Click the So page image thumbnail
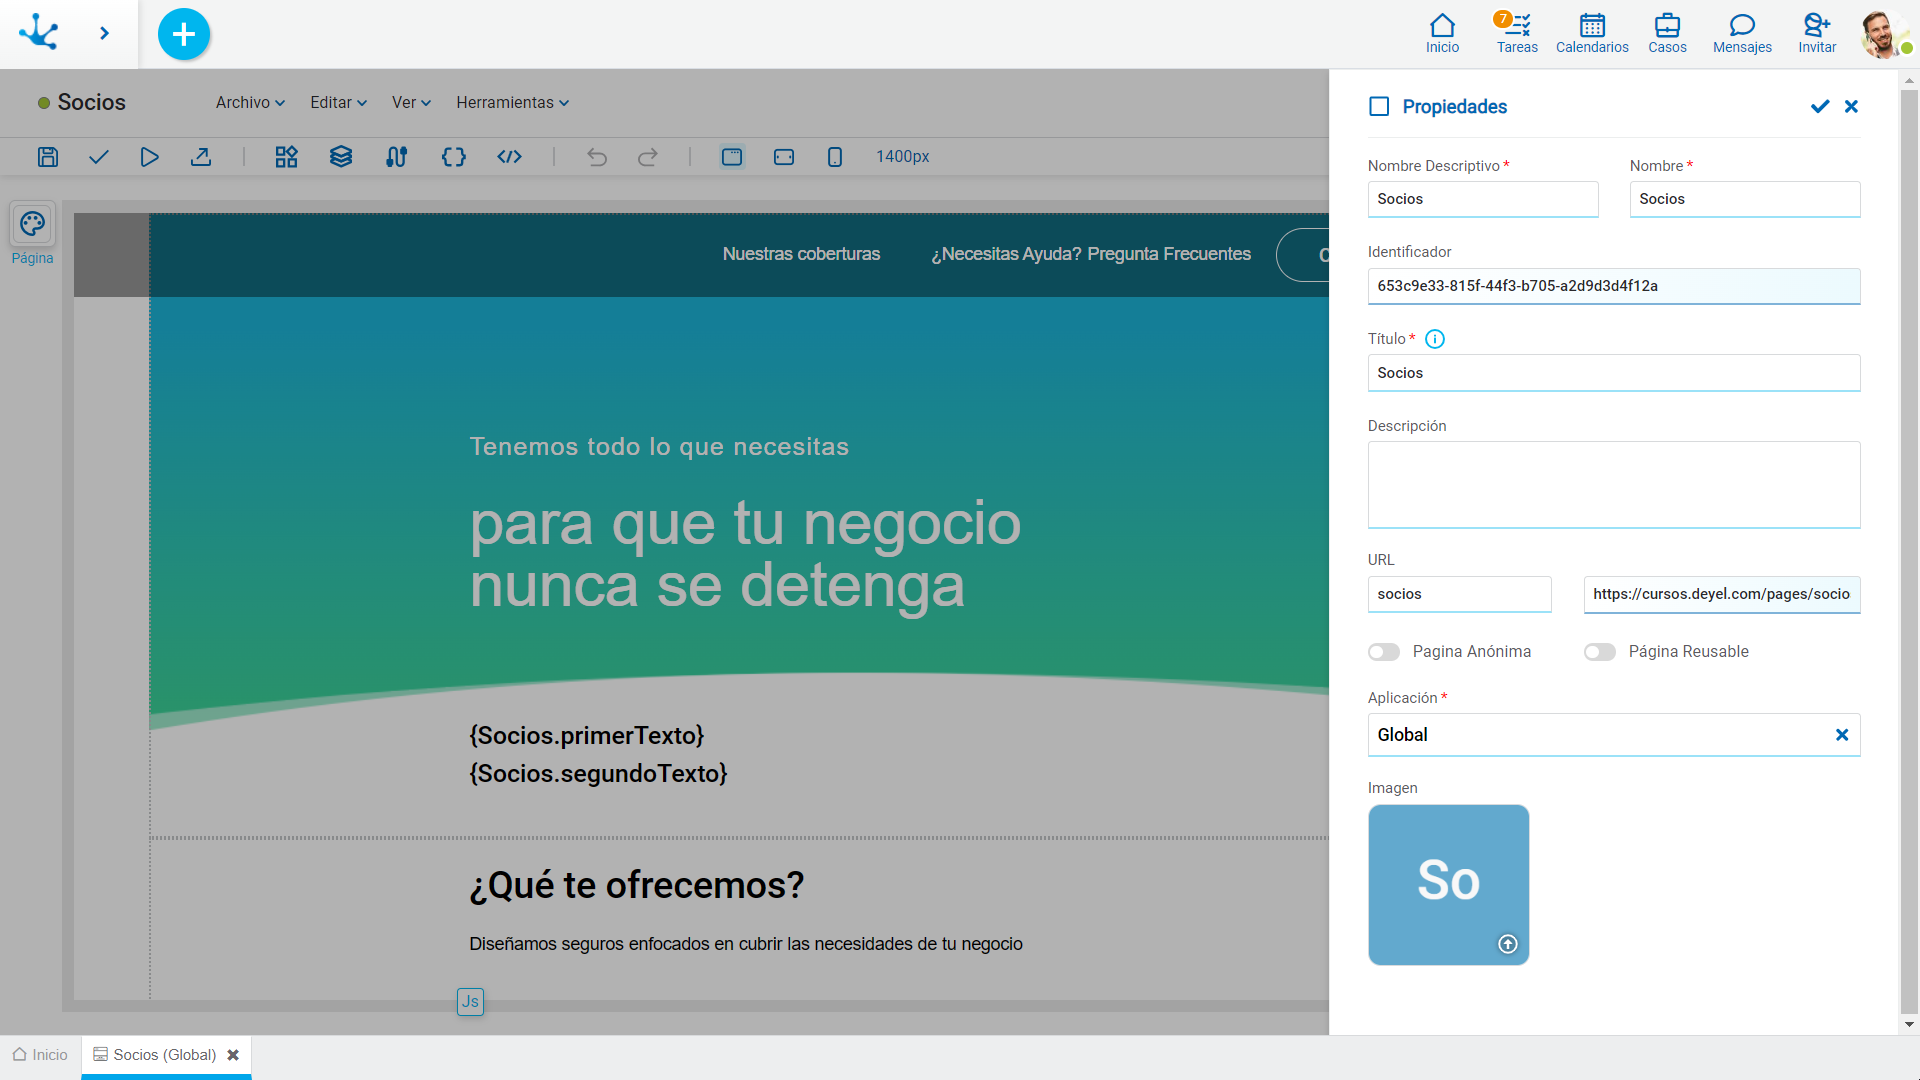1920x1080 pixels. click(1449, 885)
